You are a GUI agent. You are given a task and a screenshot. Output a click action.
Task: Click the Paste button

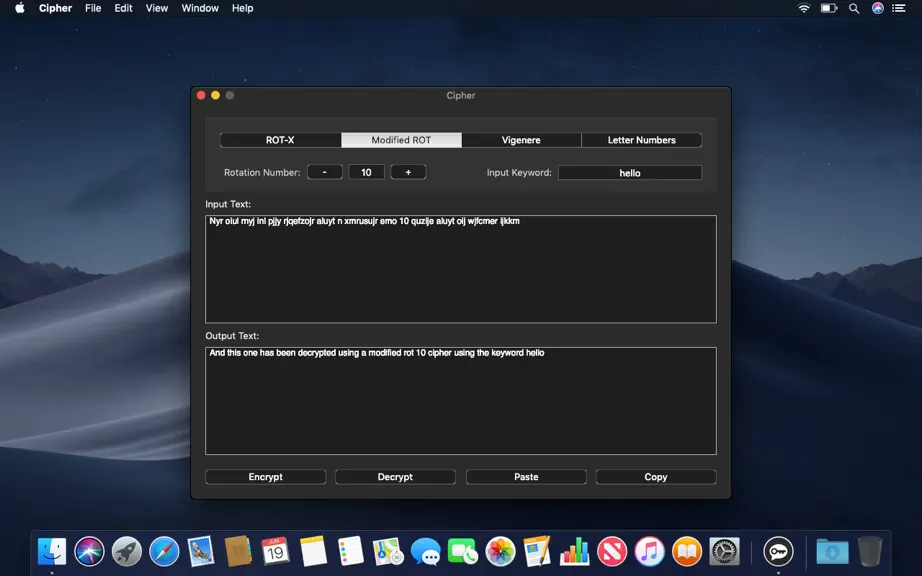coord(526,477)
